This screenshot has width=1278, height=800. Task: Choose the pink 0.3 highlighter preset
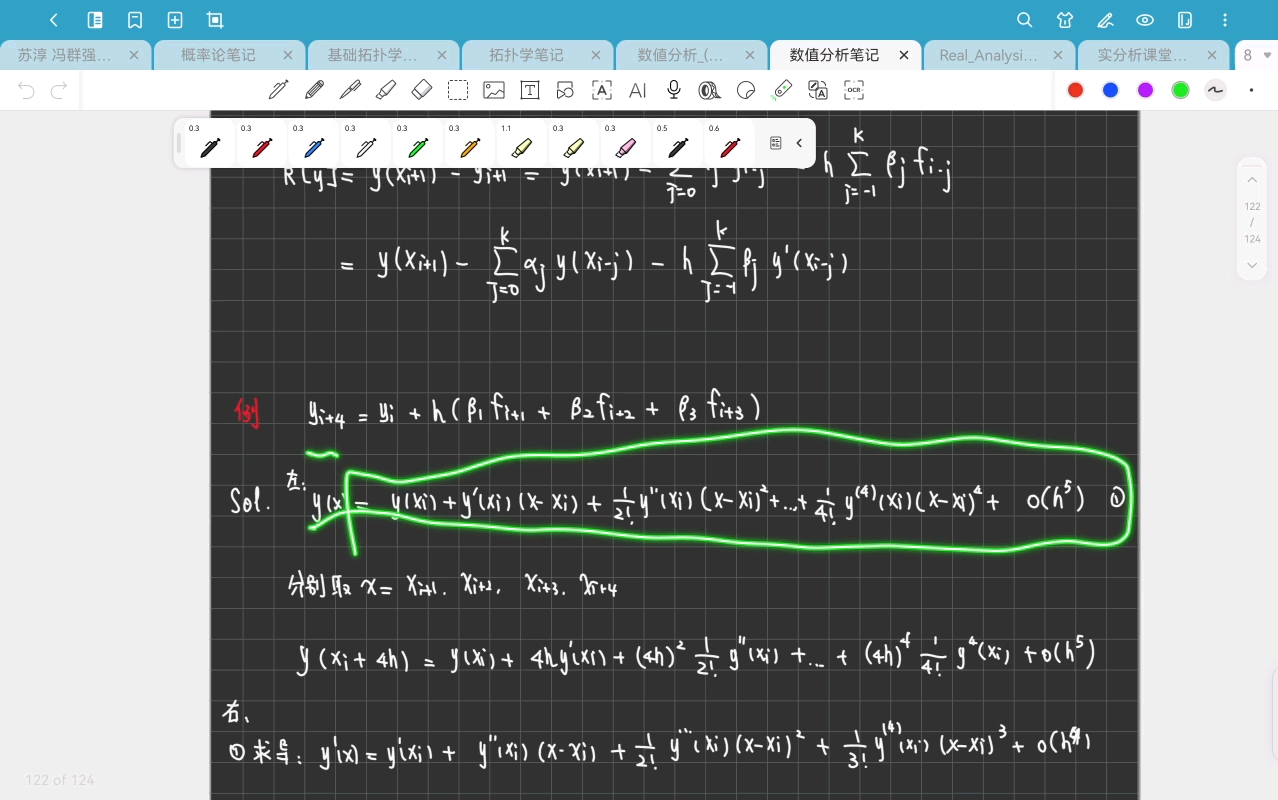(x=626, y=143)
